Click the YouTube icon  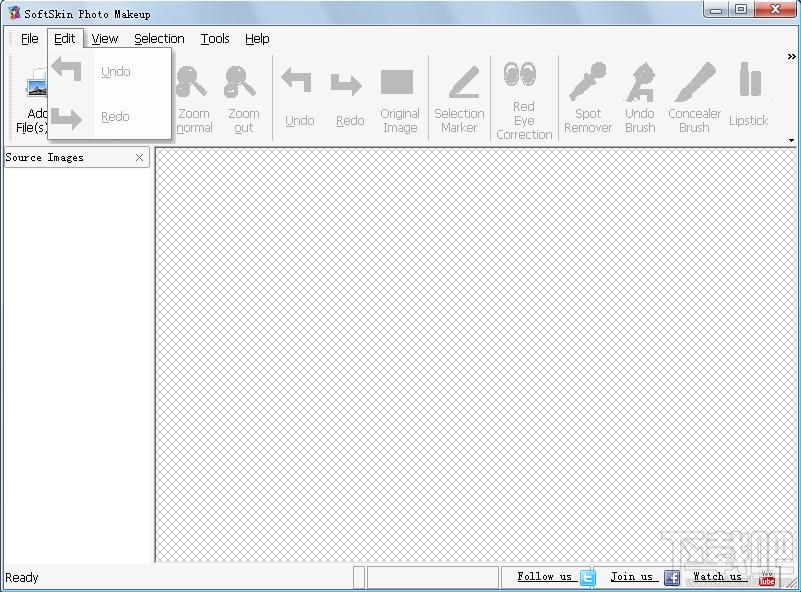(x=767, y=578)
